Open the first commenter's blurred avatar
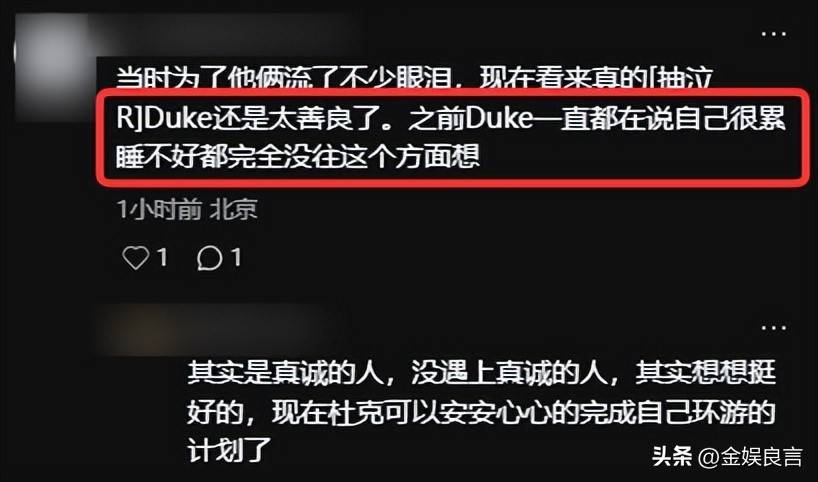The height and width of the screenshot is (482, 818). click(52, 68)
